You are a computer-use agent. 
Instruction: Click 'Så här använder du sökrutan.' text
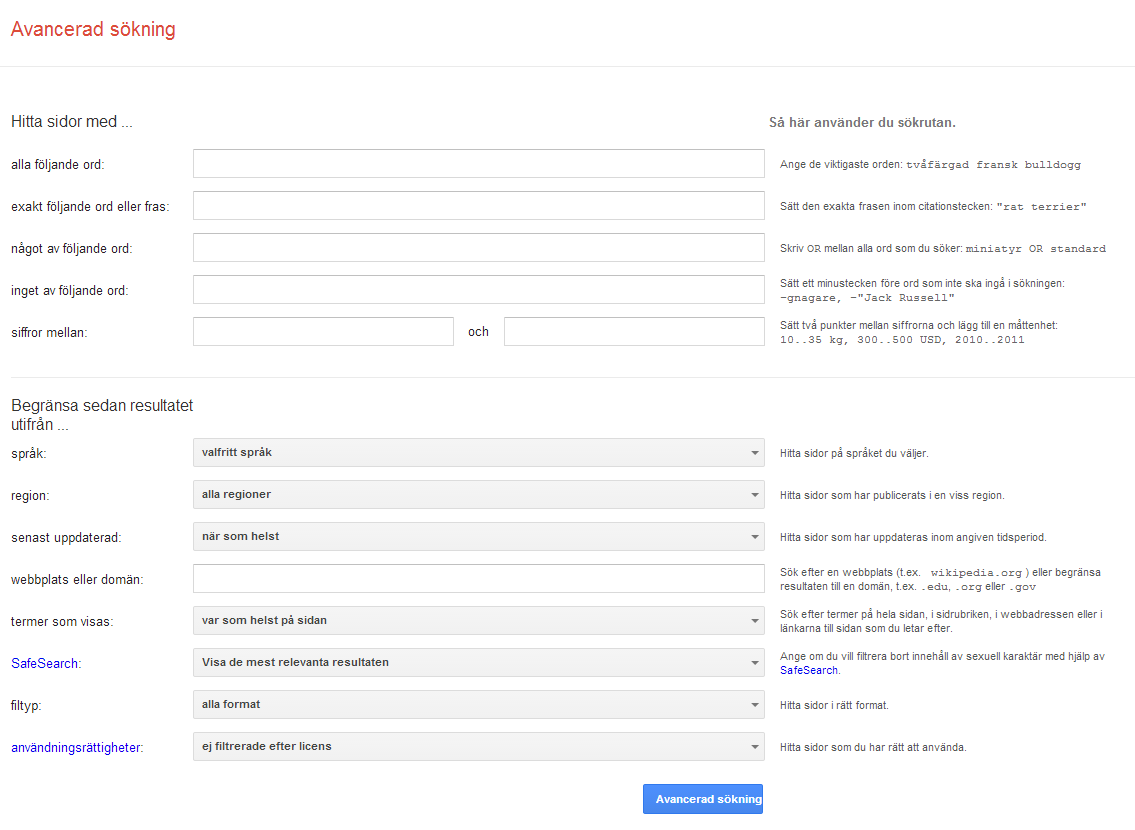click(862, 122)
